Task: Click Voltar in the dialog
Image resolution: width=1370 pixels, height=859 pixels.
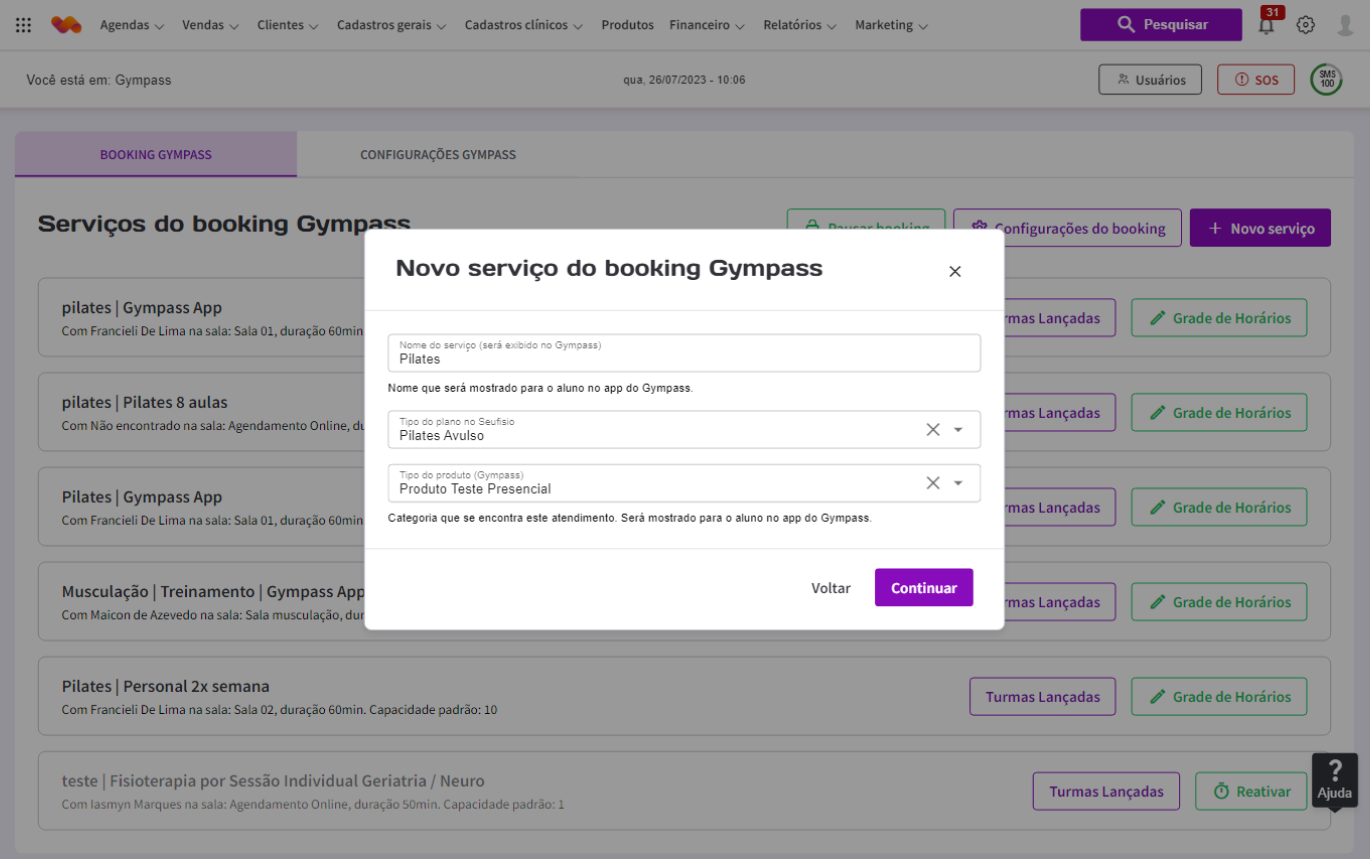Action: coord(831,588)
